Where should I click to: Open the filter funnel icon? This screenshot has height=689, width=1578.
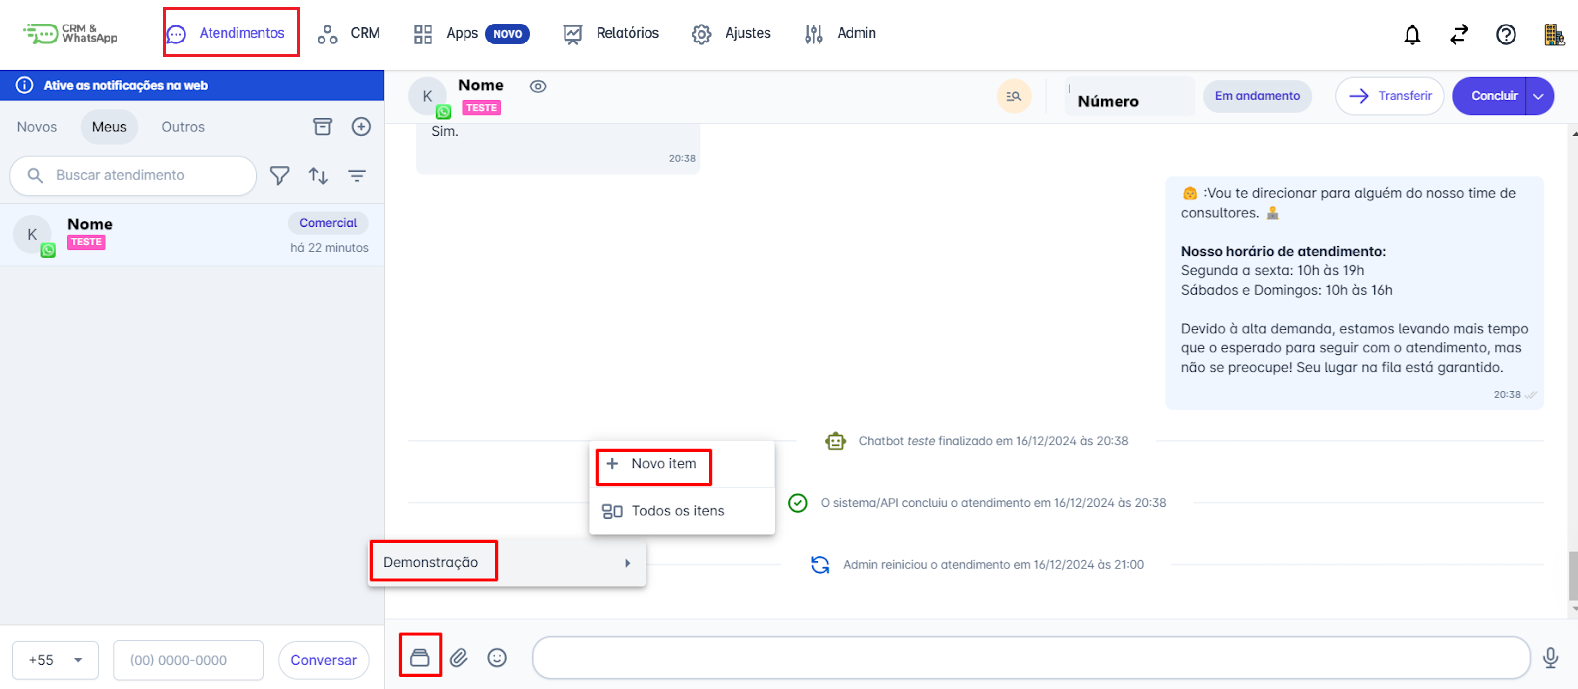tap(280, 176)
